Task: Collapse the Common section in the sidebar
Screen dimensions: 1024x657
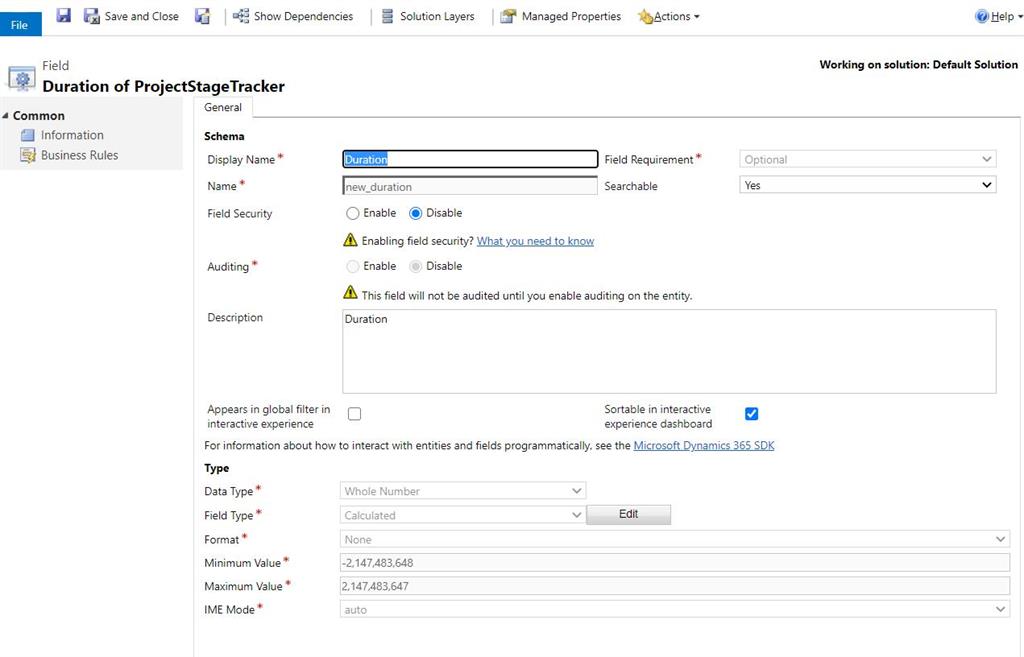Action: coord(8,115)
